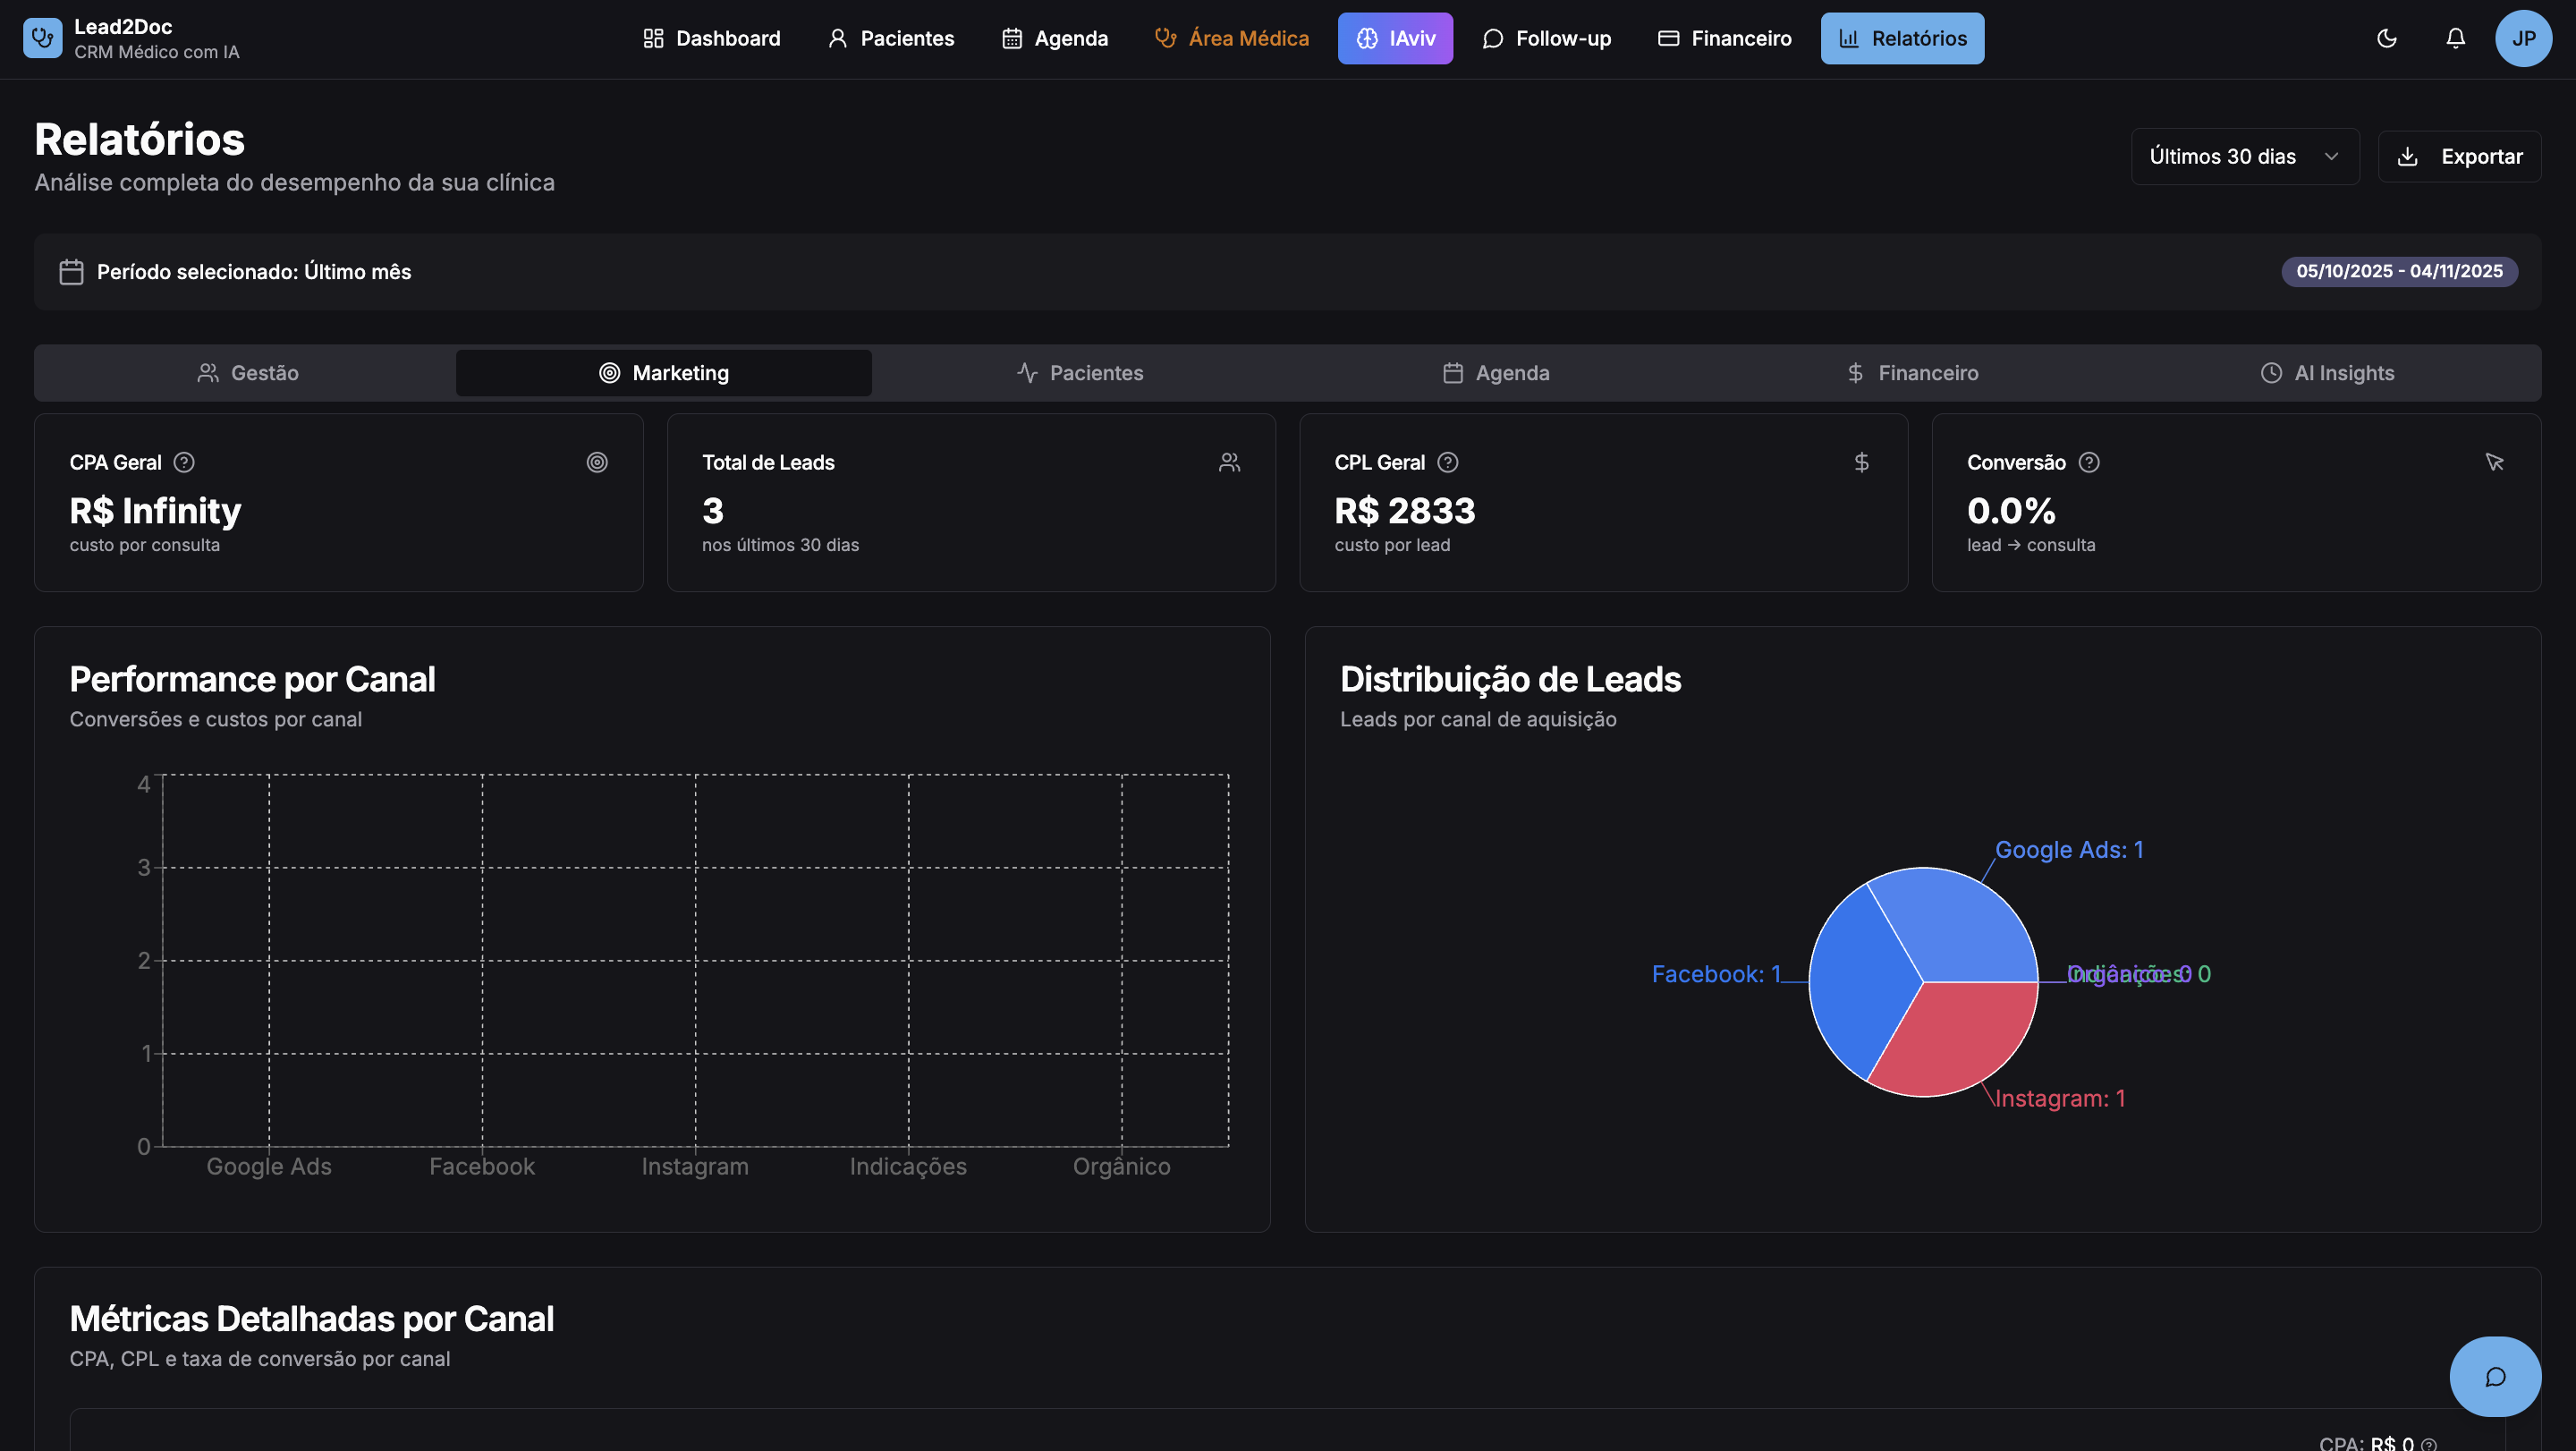Expand the Últimos 30 dias dropdown
Viewport: 2576px width, 1451px height.
pos(2243,156)
